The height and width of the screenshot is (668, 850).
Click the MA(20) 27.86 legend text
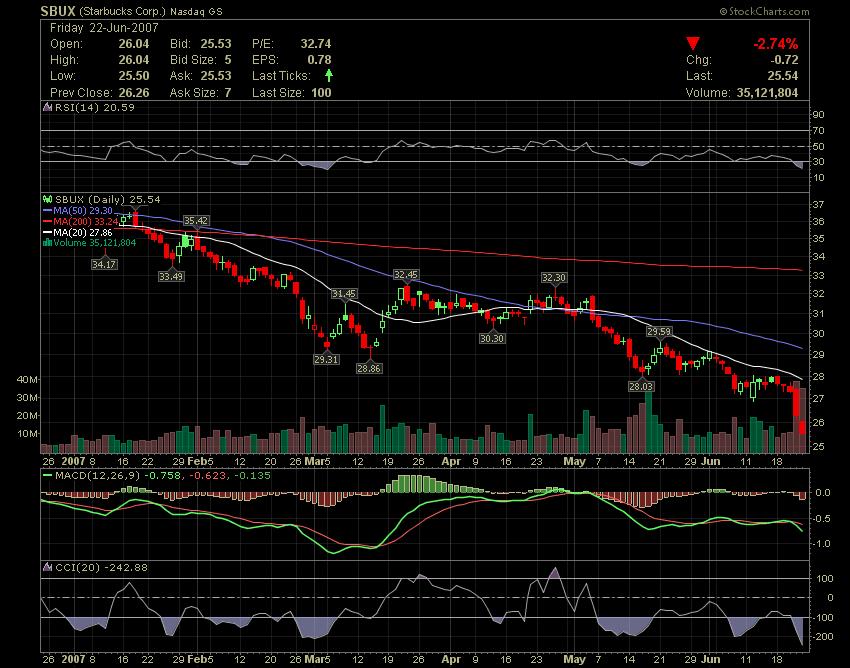[83, 233]
